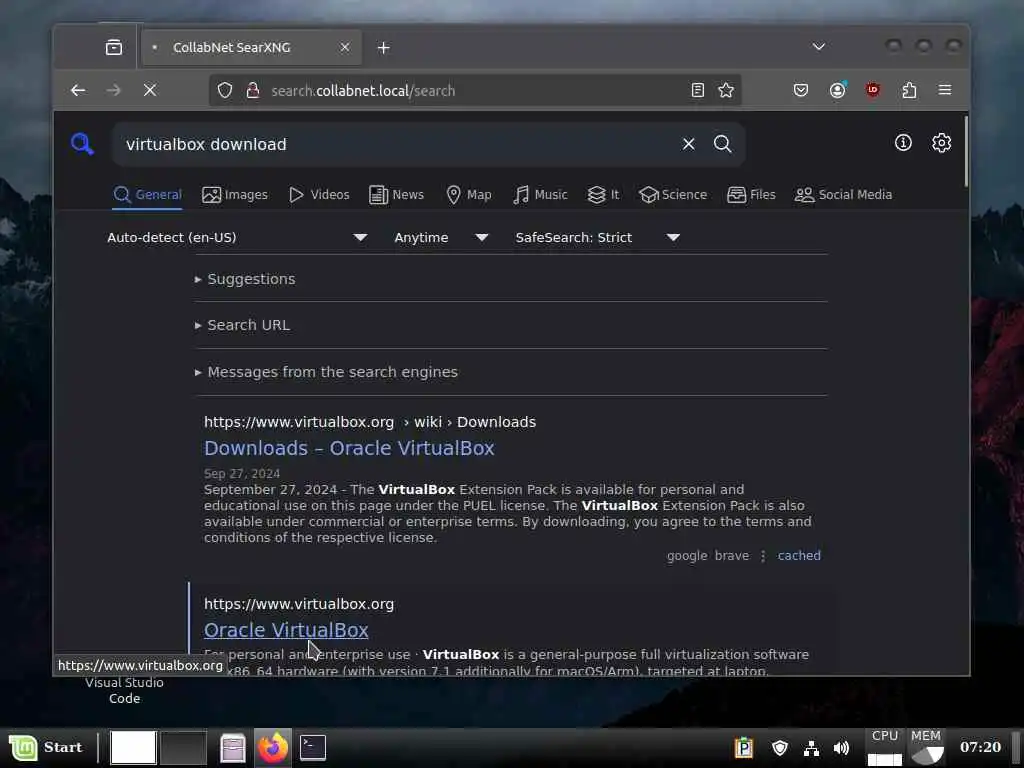The width and height of the screenshot is (1024, 768).
Task: Switch to Science category
Action: [x=673, y=195]
